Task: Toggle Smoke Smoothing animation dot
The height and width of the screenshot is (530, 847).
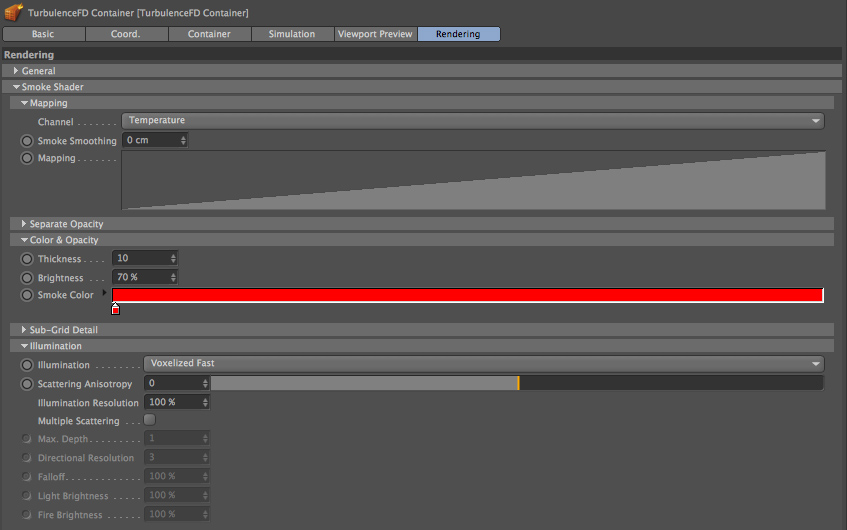Action: [x=27, y=141]
